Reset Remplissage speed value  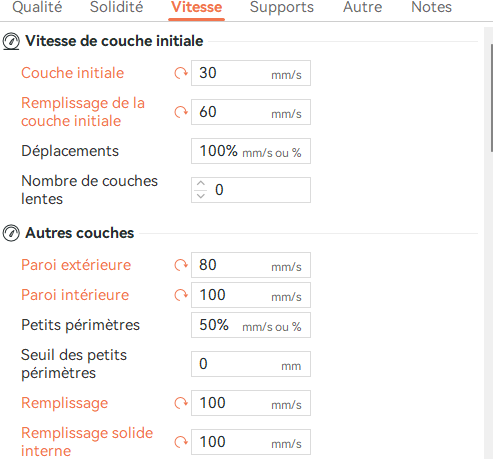(181, 403)
